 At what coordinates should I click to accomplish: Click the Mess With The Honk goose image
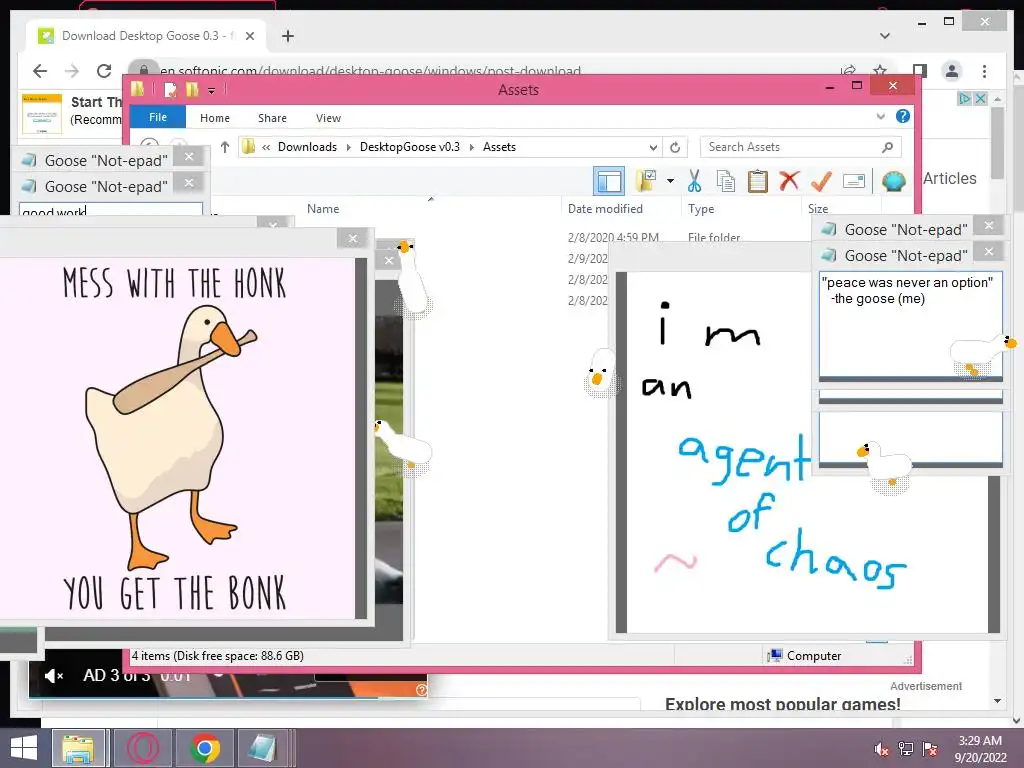[x=178, y=438]
